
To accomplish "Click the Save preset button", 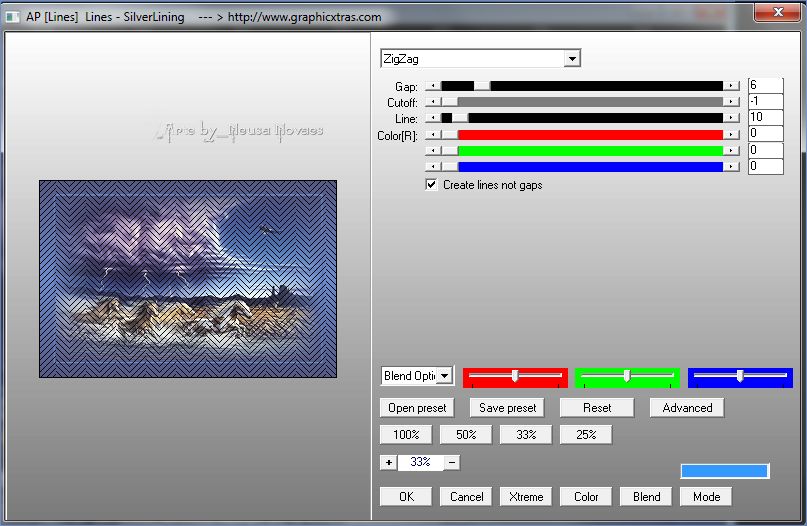I will (507, 408).
